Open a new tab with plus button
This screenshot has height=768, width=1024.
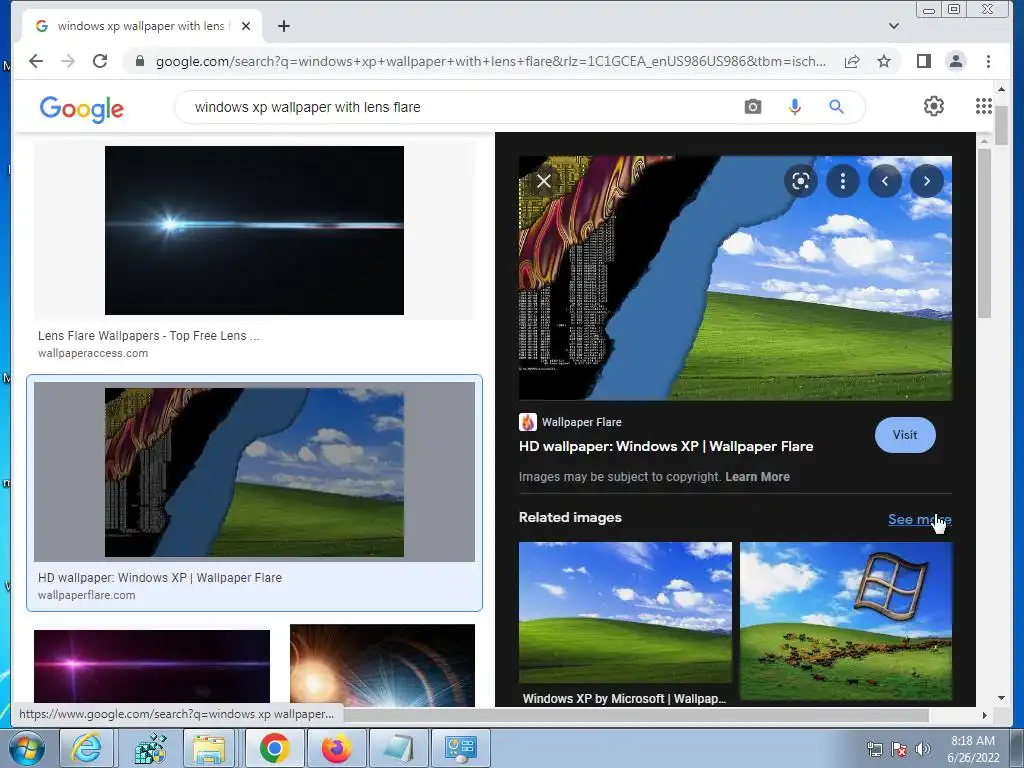point(283,26)
